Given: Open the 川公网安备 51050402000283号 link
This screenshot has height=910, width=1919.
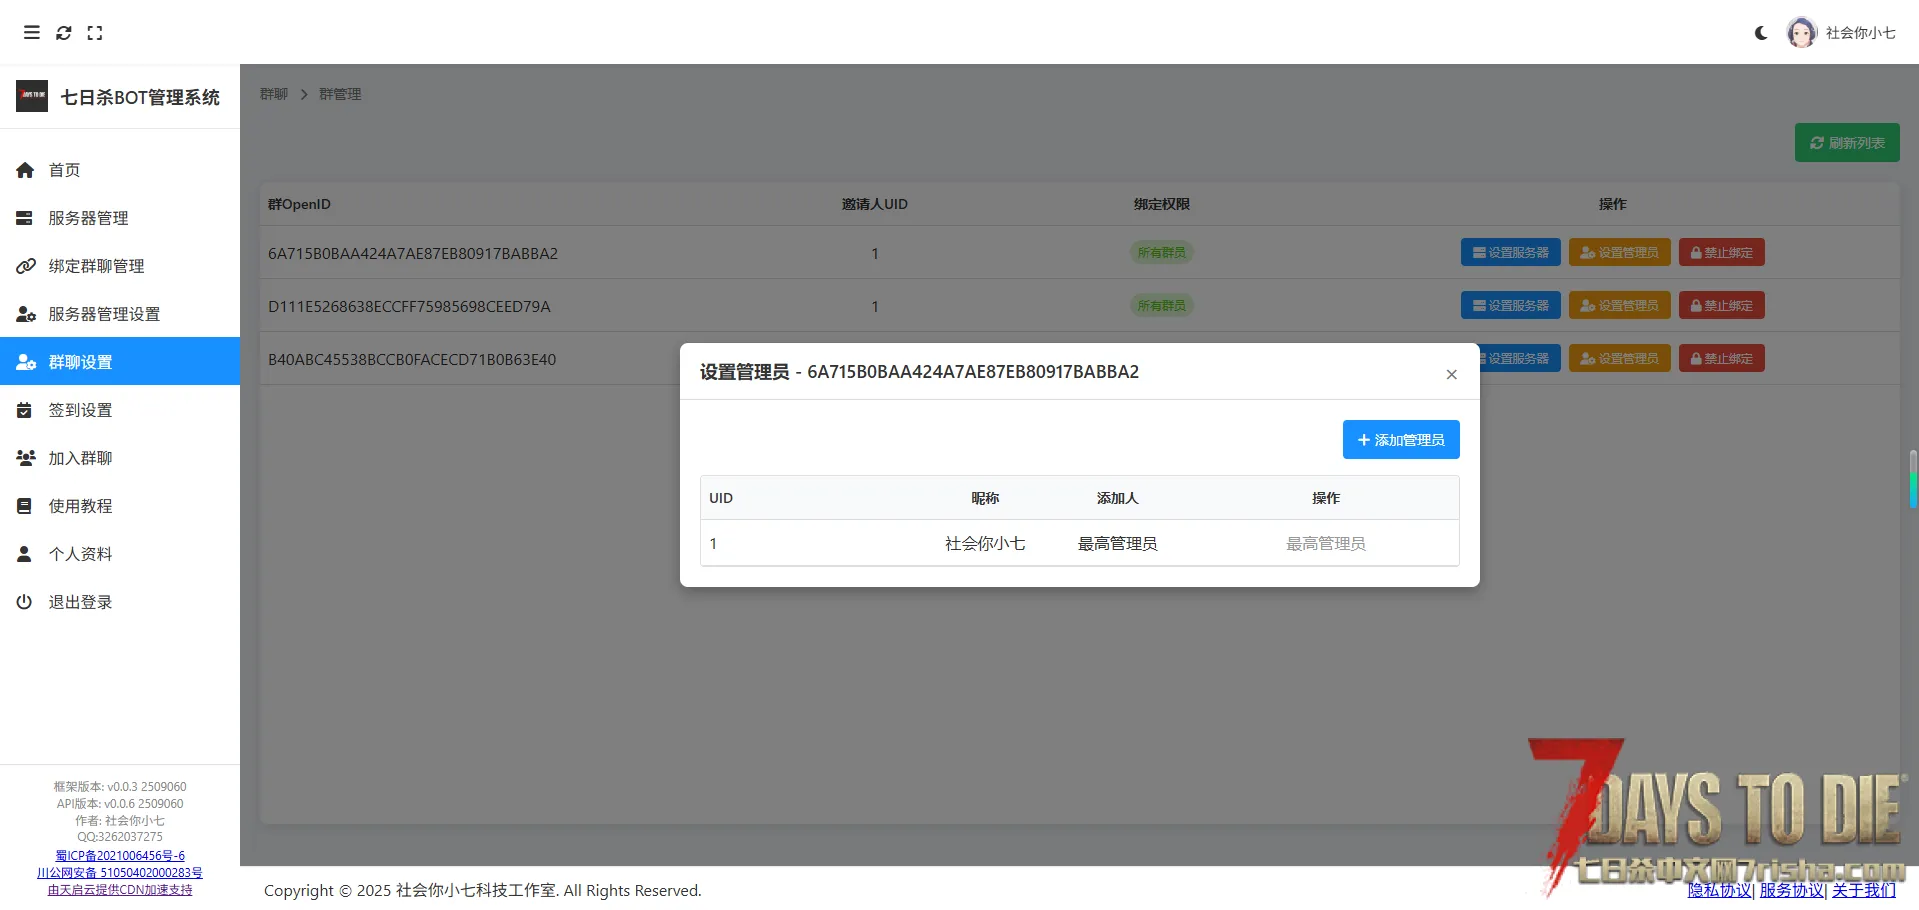Looking at the screenshot, I should [120, 873].
